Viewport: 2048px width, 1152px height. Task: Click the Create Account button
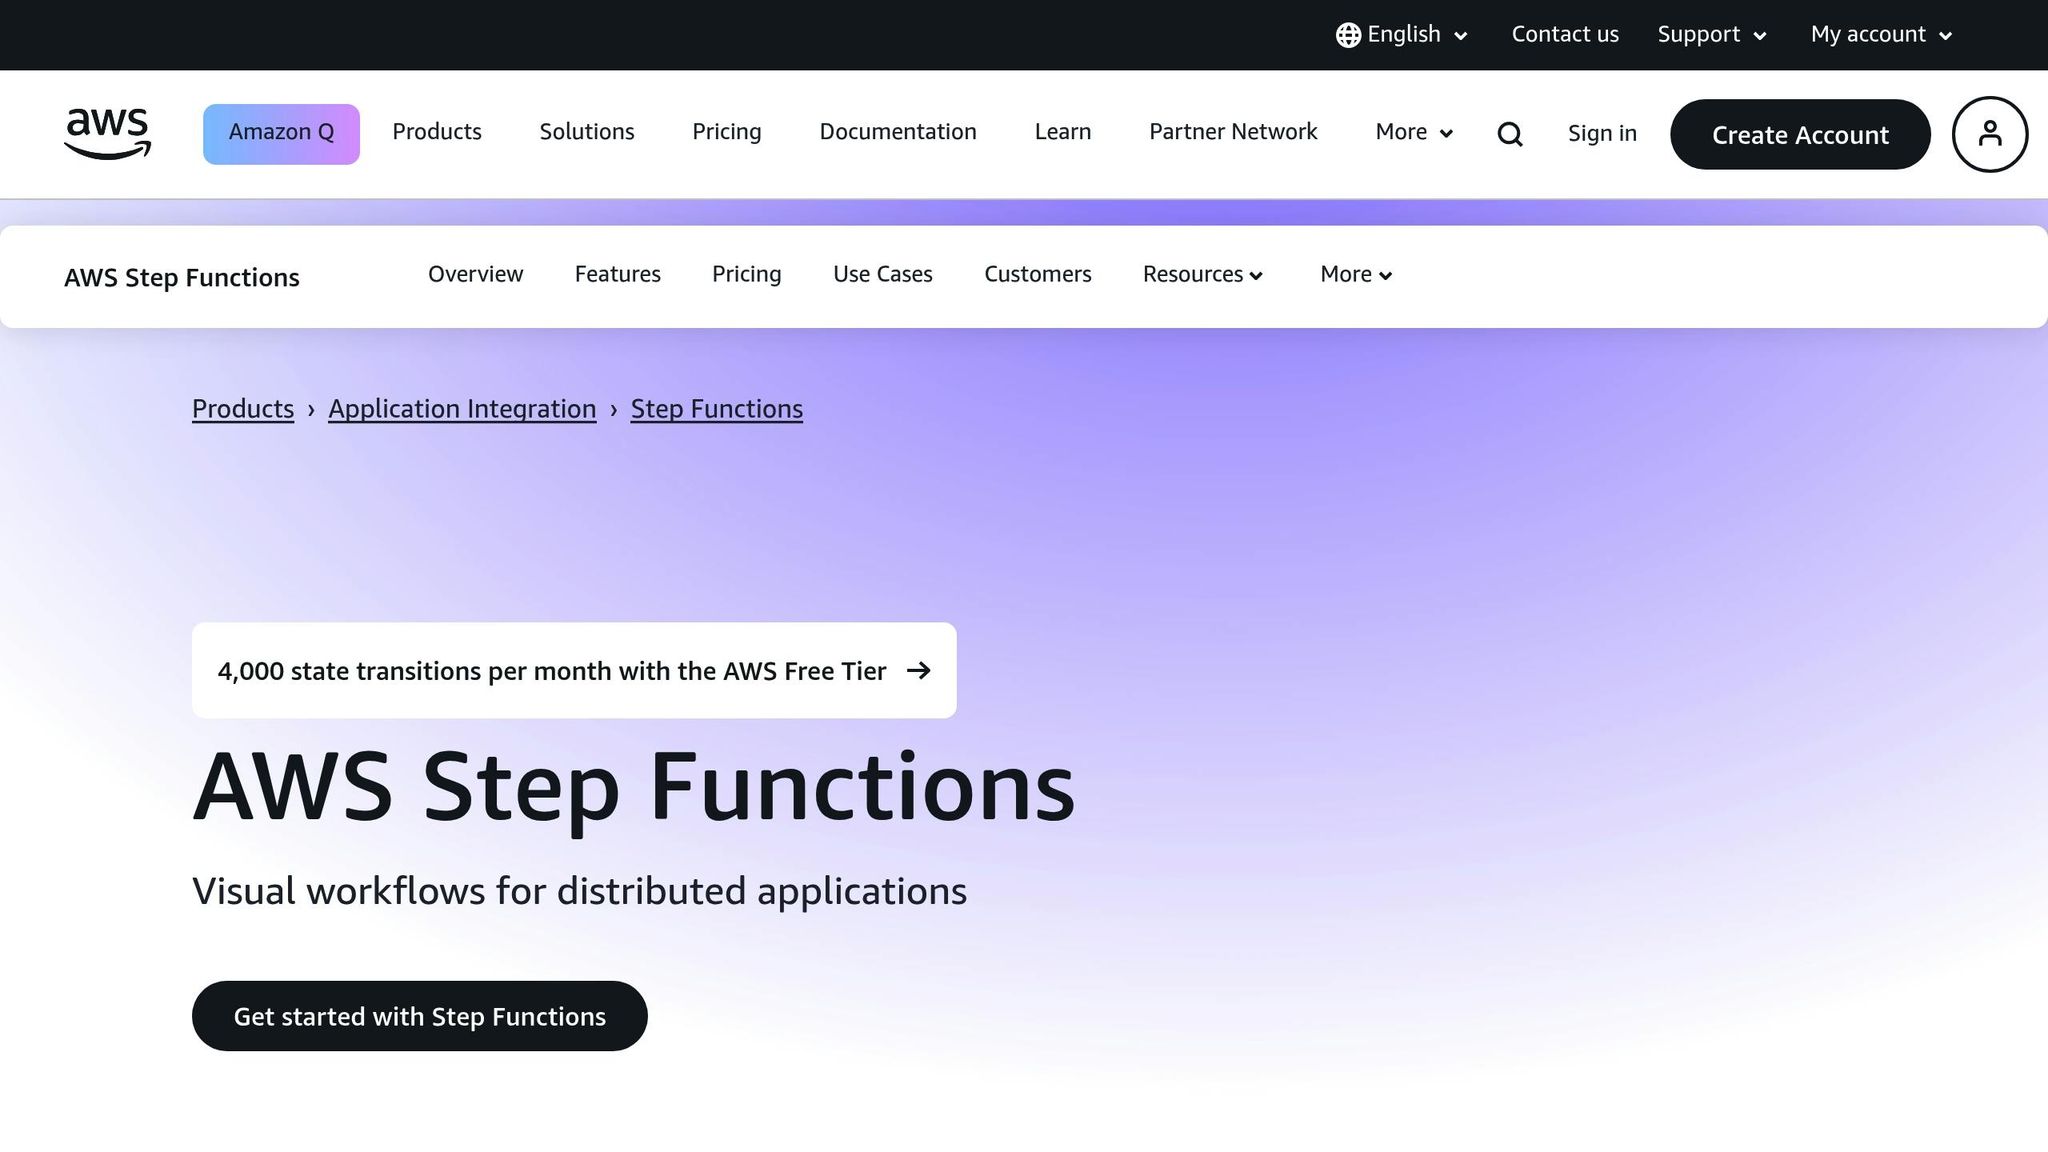tap(1800, 134)
